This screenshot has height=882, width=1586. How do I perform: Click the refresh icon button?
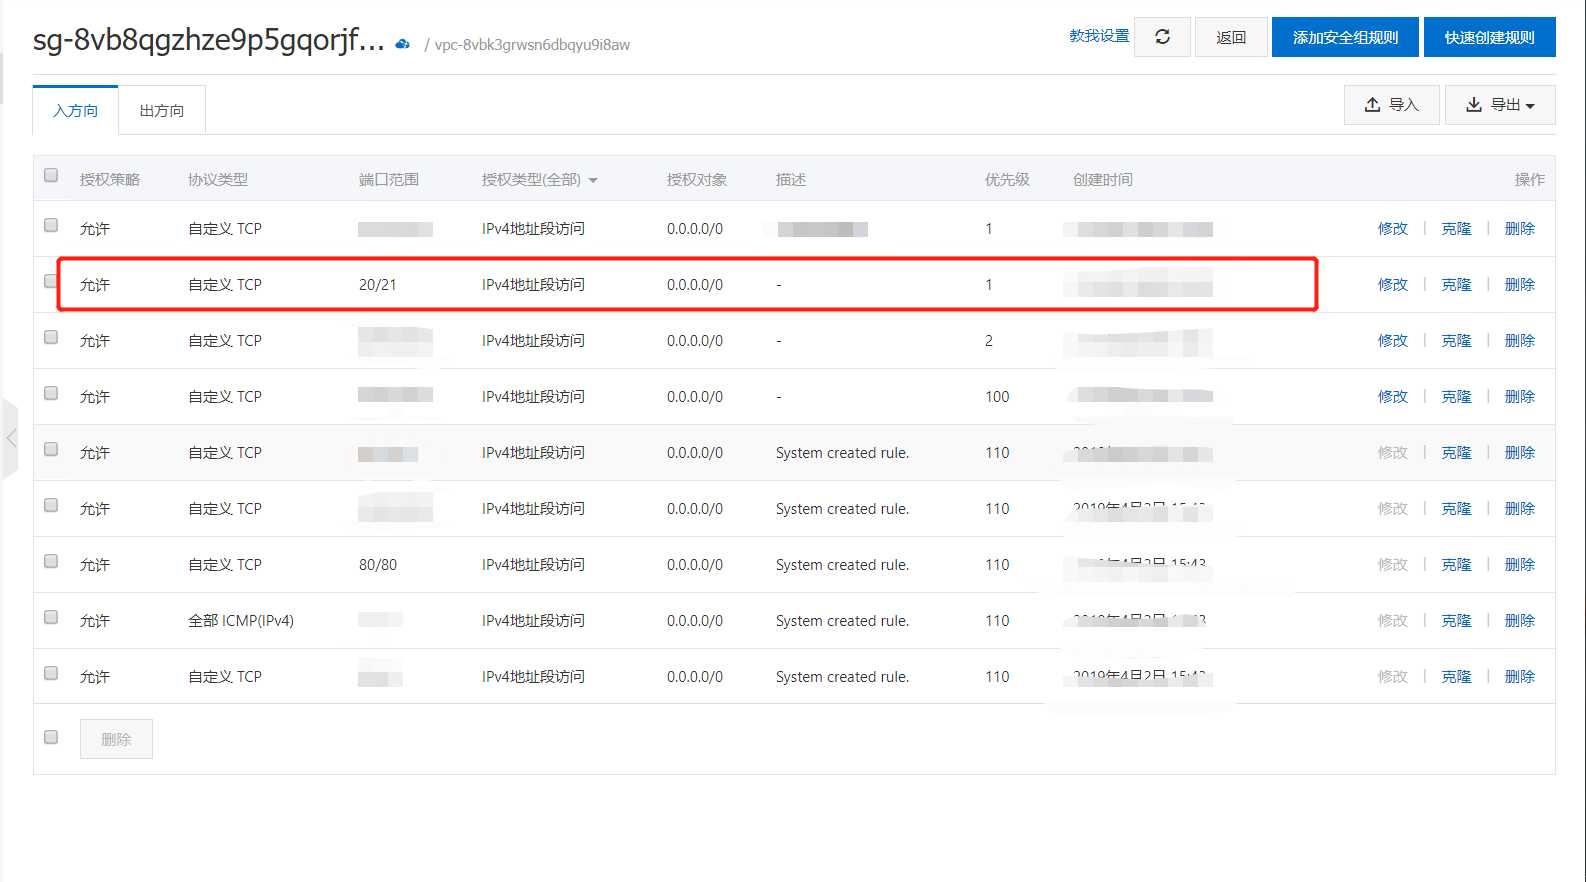[1162, 37]
